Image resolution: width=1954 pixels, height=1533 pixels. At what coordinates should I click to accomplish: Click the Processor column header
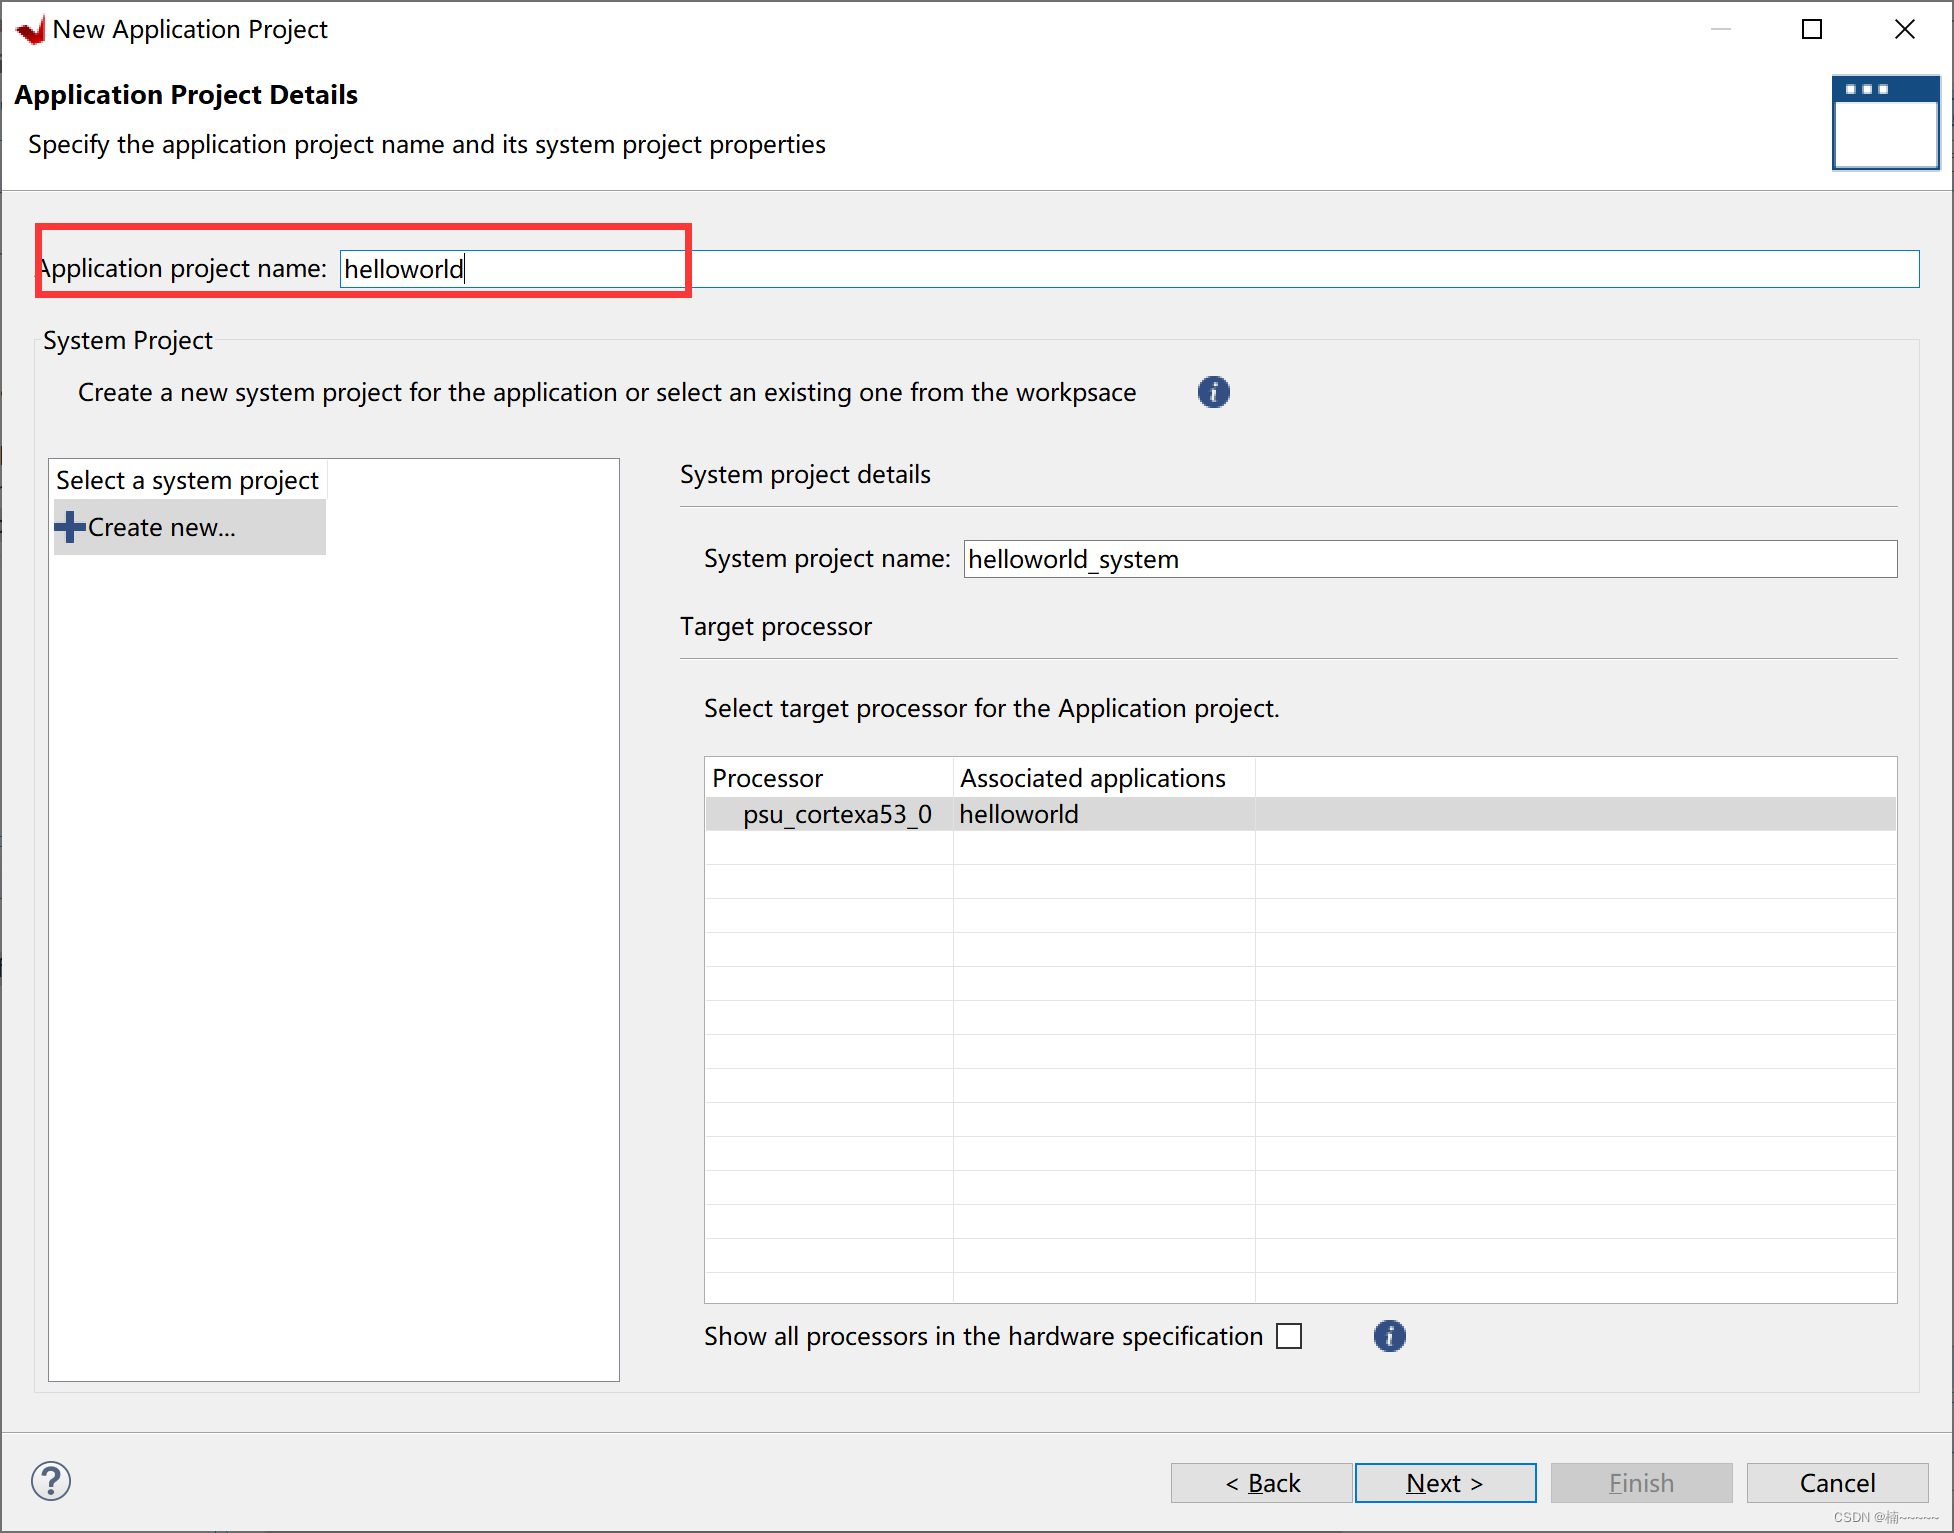767,778
